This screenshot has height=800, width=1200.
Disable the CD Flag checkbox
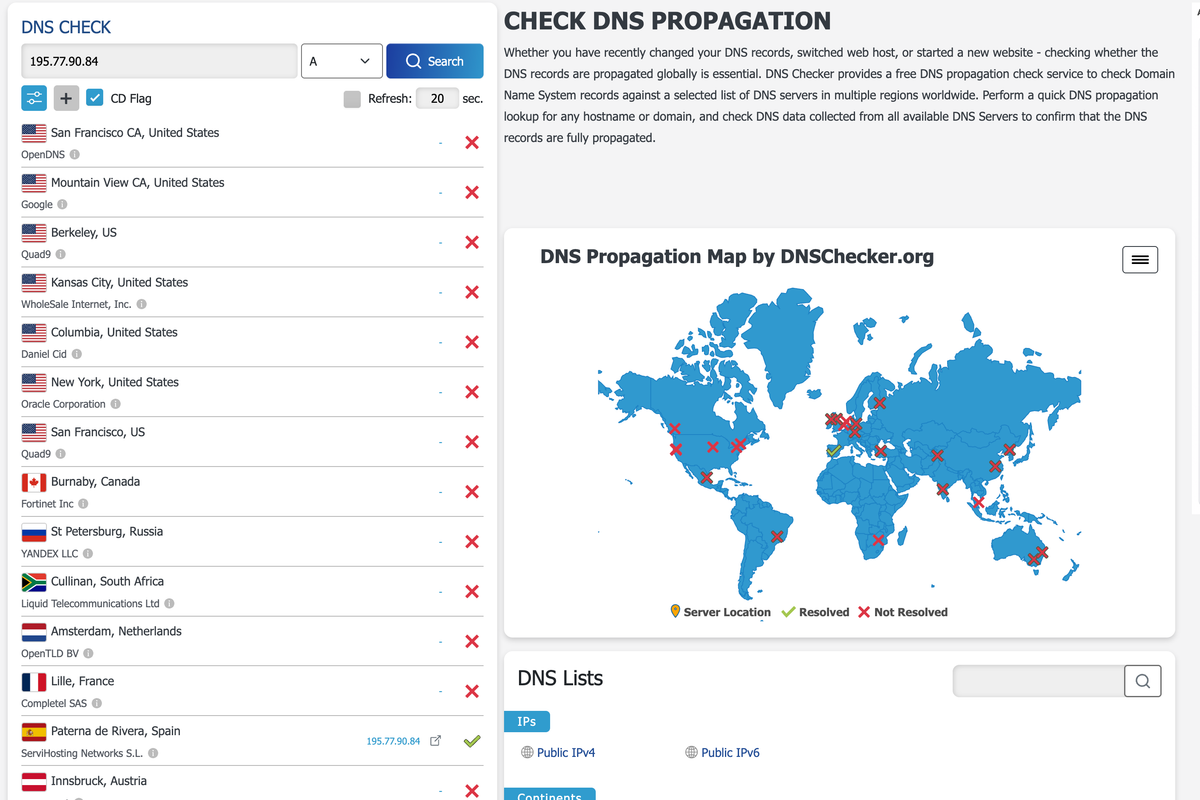coord(95,98)
